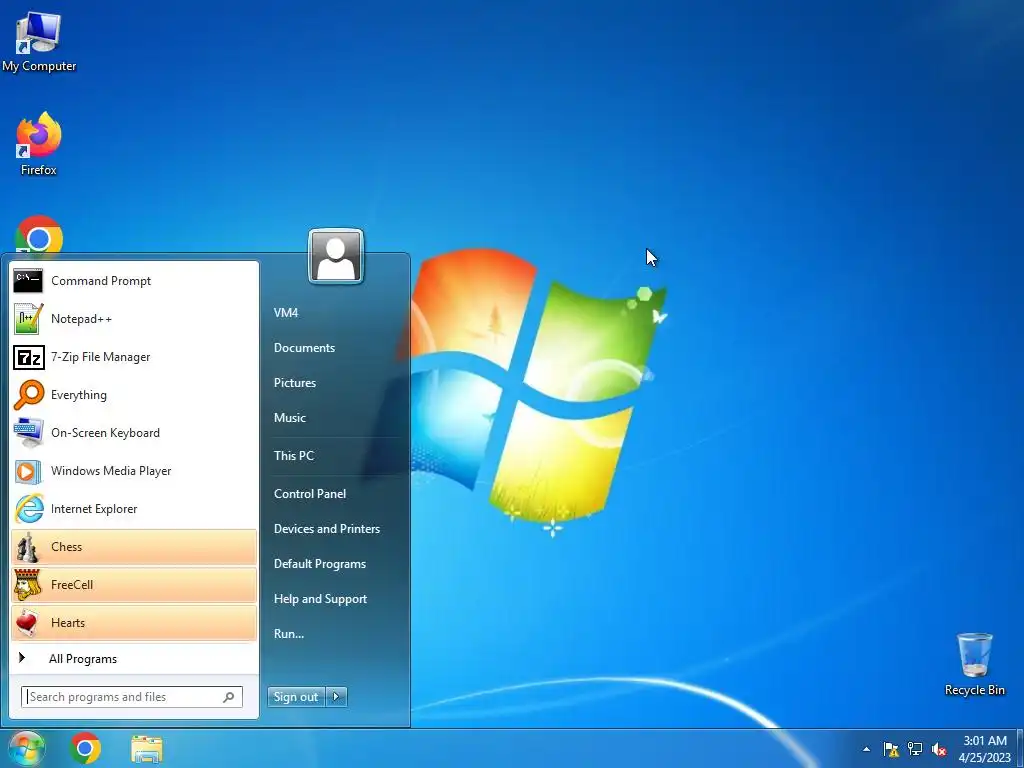Viewport: 1024px width, 768px height.
Task: Click the Command Prompt label text
Action: pyautogui.click(x=101, y=281)
